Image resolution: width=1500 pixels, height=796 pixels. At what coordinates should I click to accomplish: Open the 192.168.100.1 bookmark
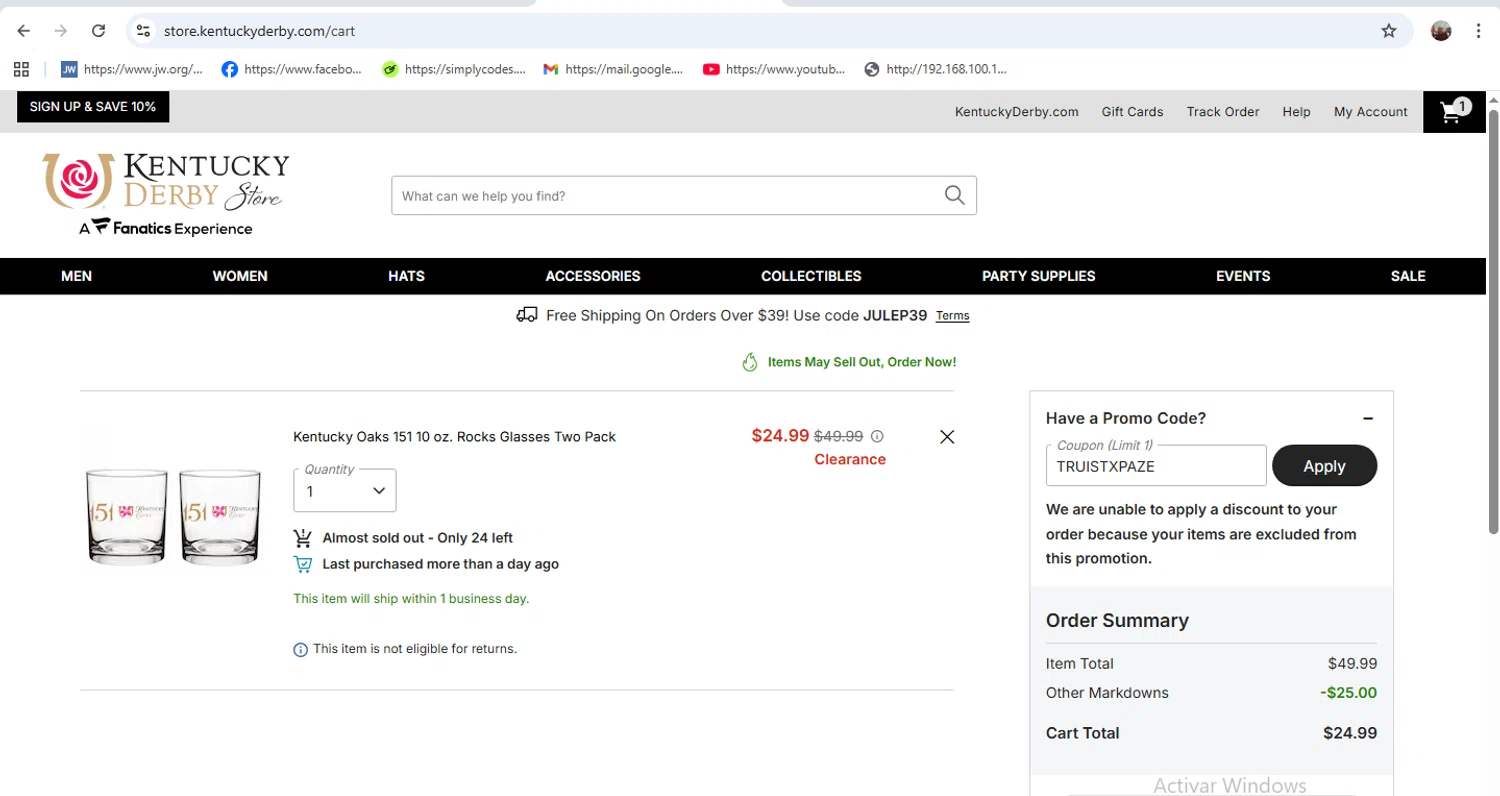pos(936,69)
